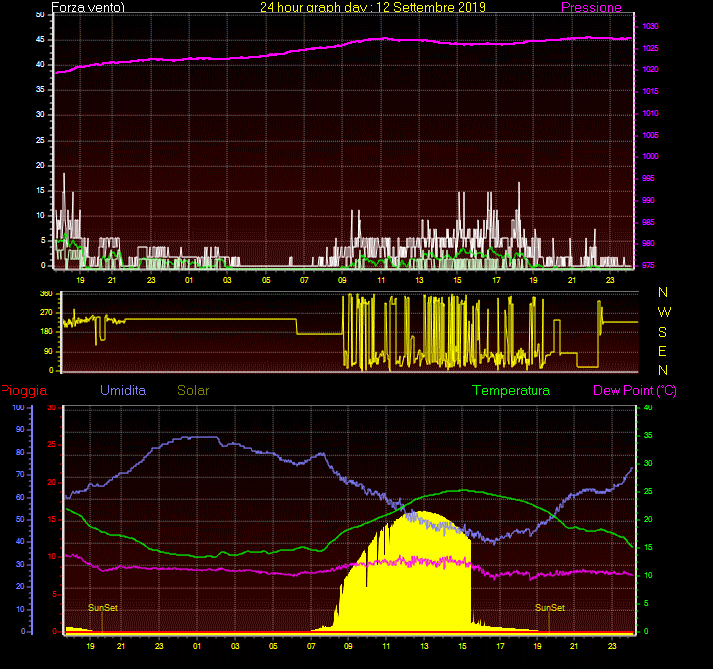713x669 pixels.
Task: Click red "15" on the rain axis
Action: (52, 519)
